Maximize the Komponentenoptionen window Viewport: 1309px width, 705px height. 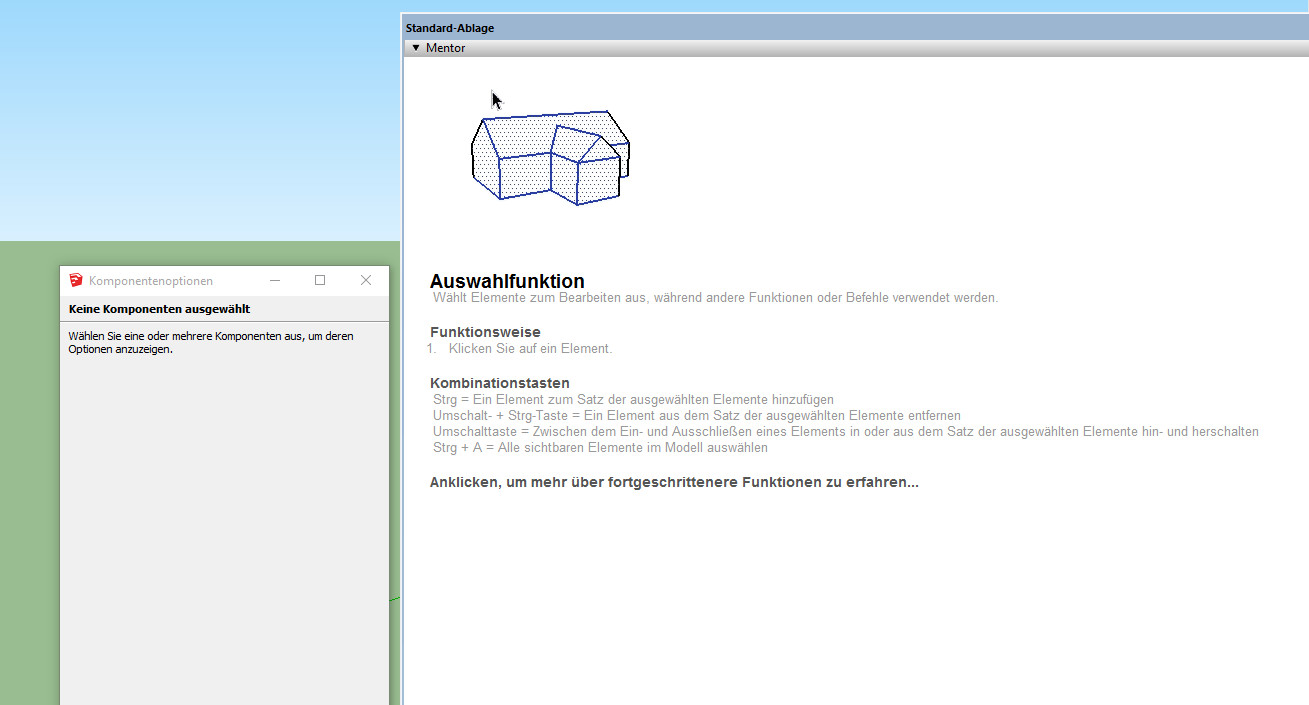[x=320, y=281]
